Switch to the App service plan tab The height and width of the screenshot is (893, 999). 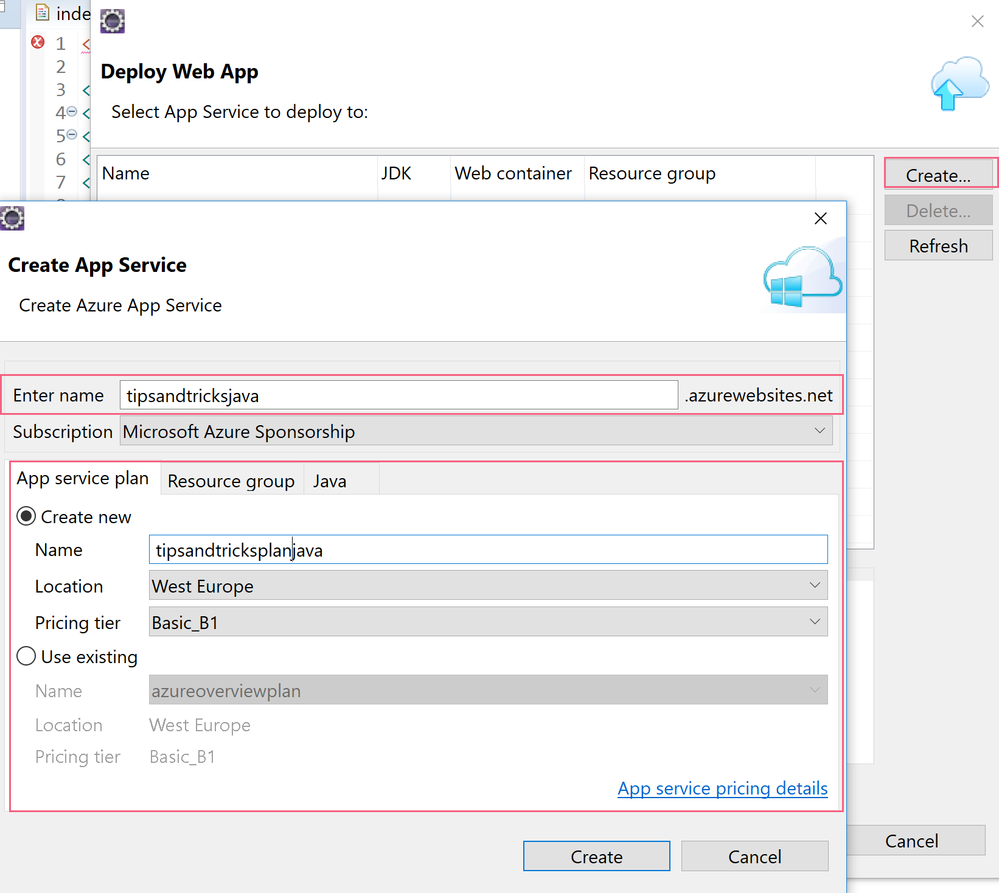[x=83, y=478]
